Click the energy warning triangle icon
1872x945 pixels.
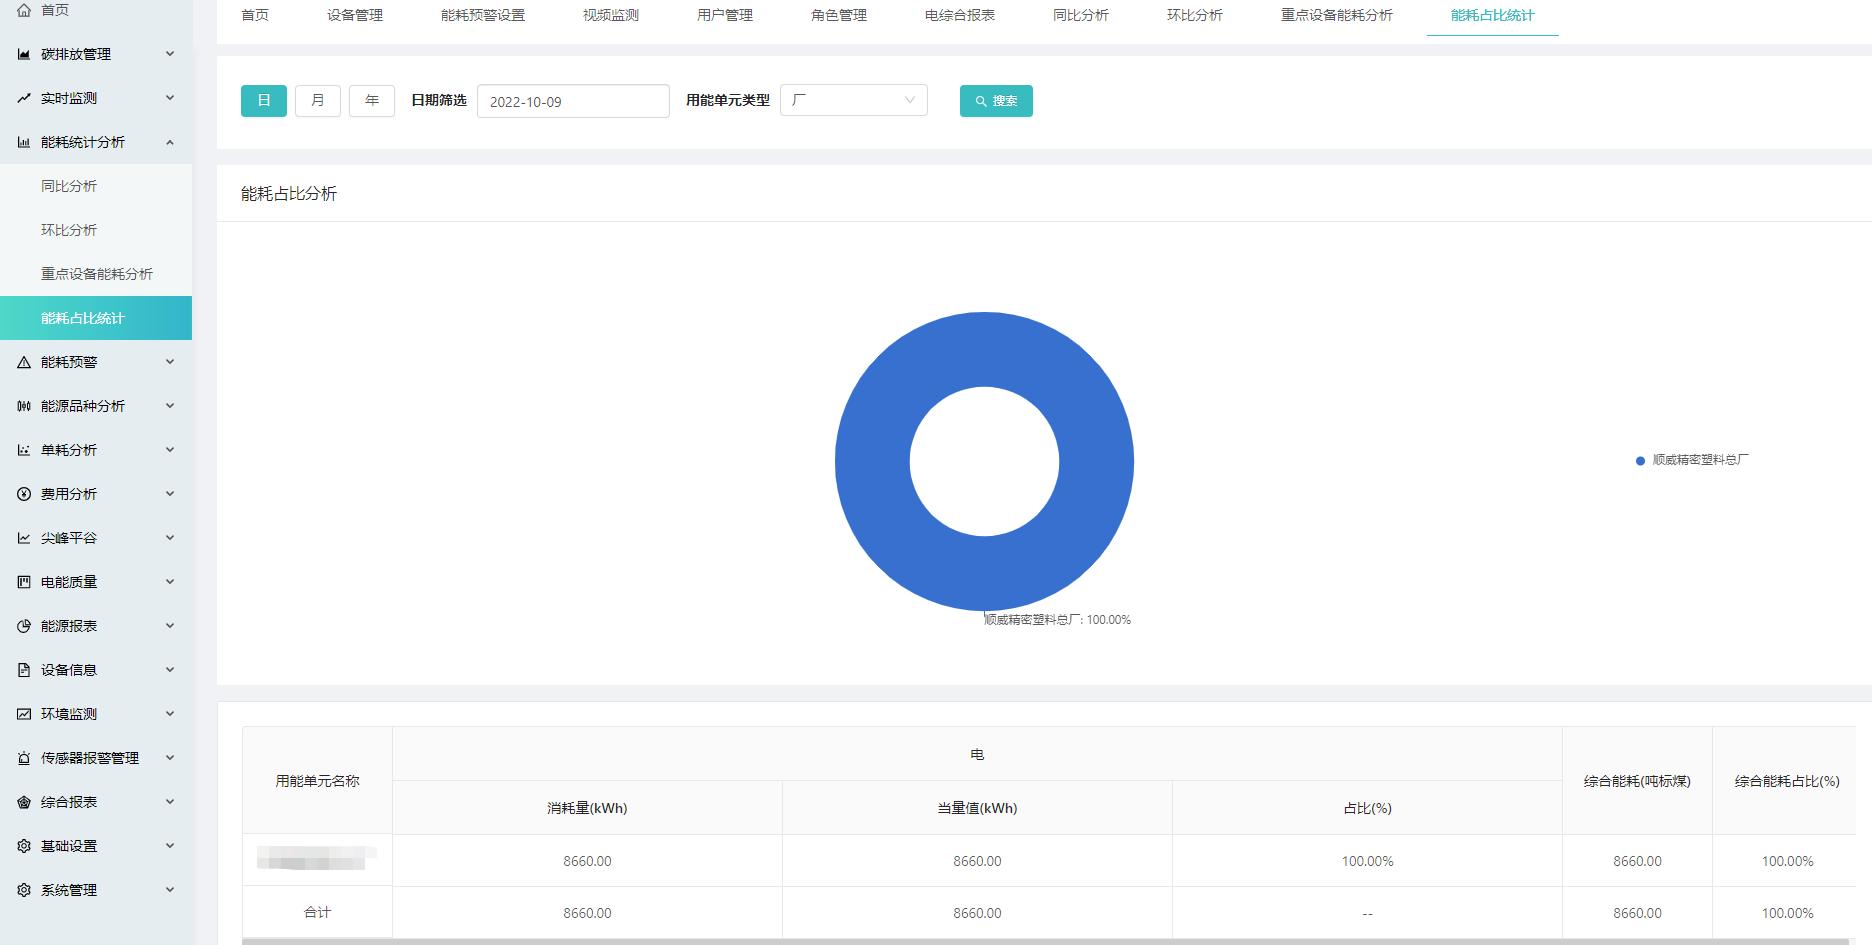(x=24, y=362)
